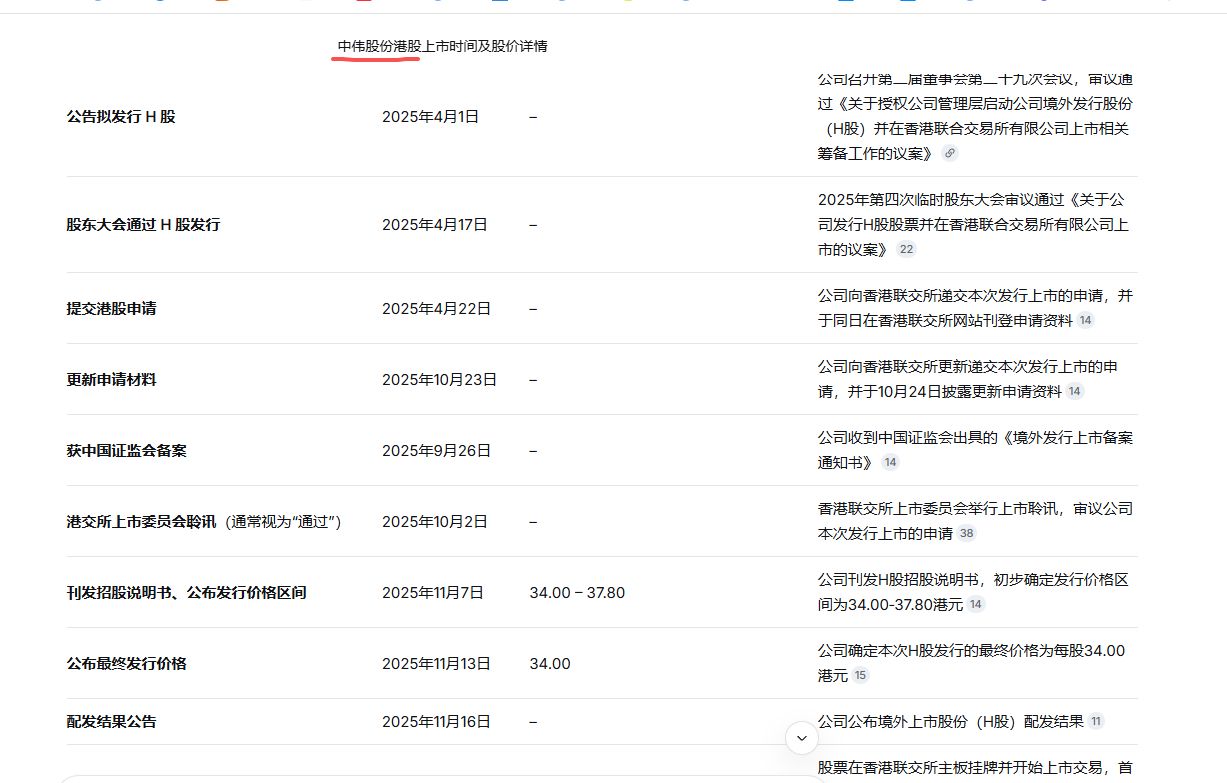Click description 公司收到中国证监会出具的《境外发行上市备案通知书》
This screenshot has height=783, width=1227.
(x=975, y=450)
